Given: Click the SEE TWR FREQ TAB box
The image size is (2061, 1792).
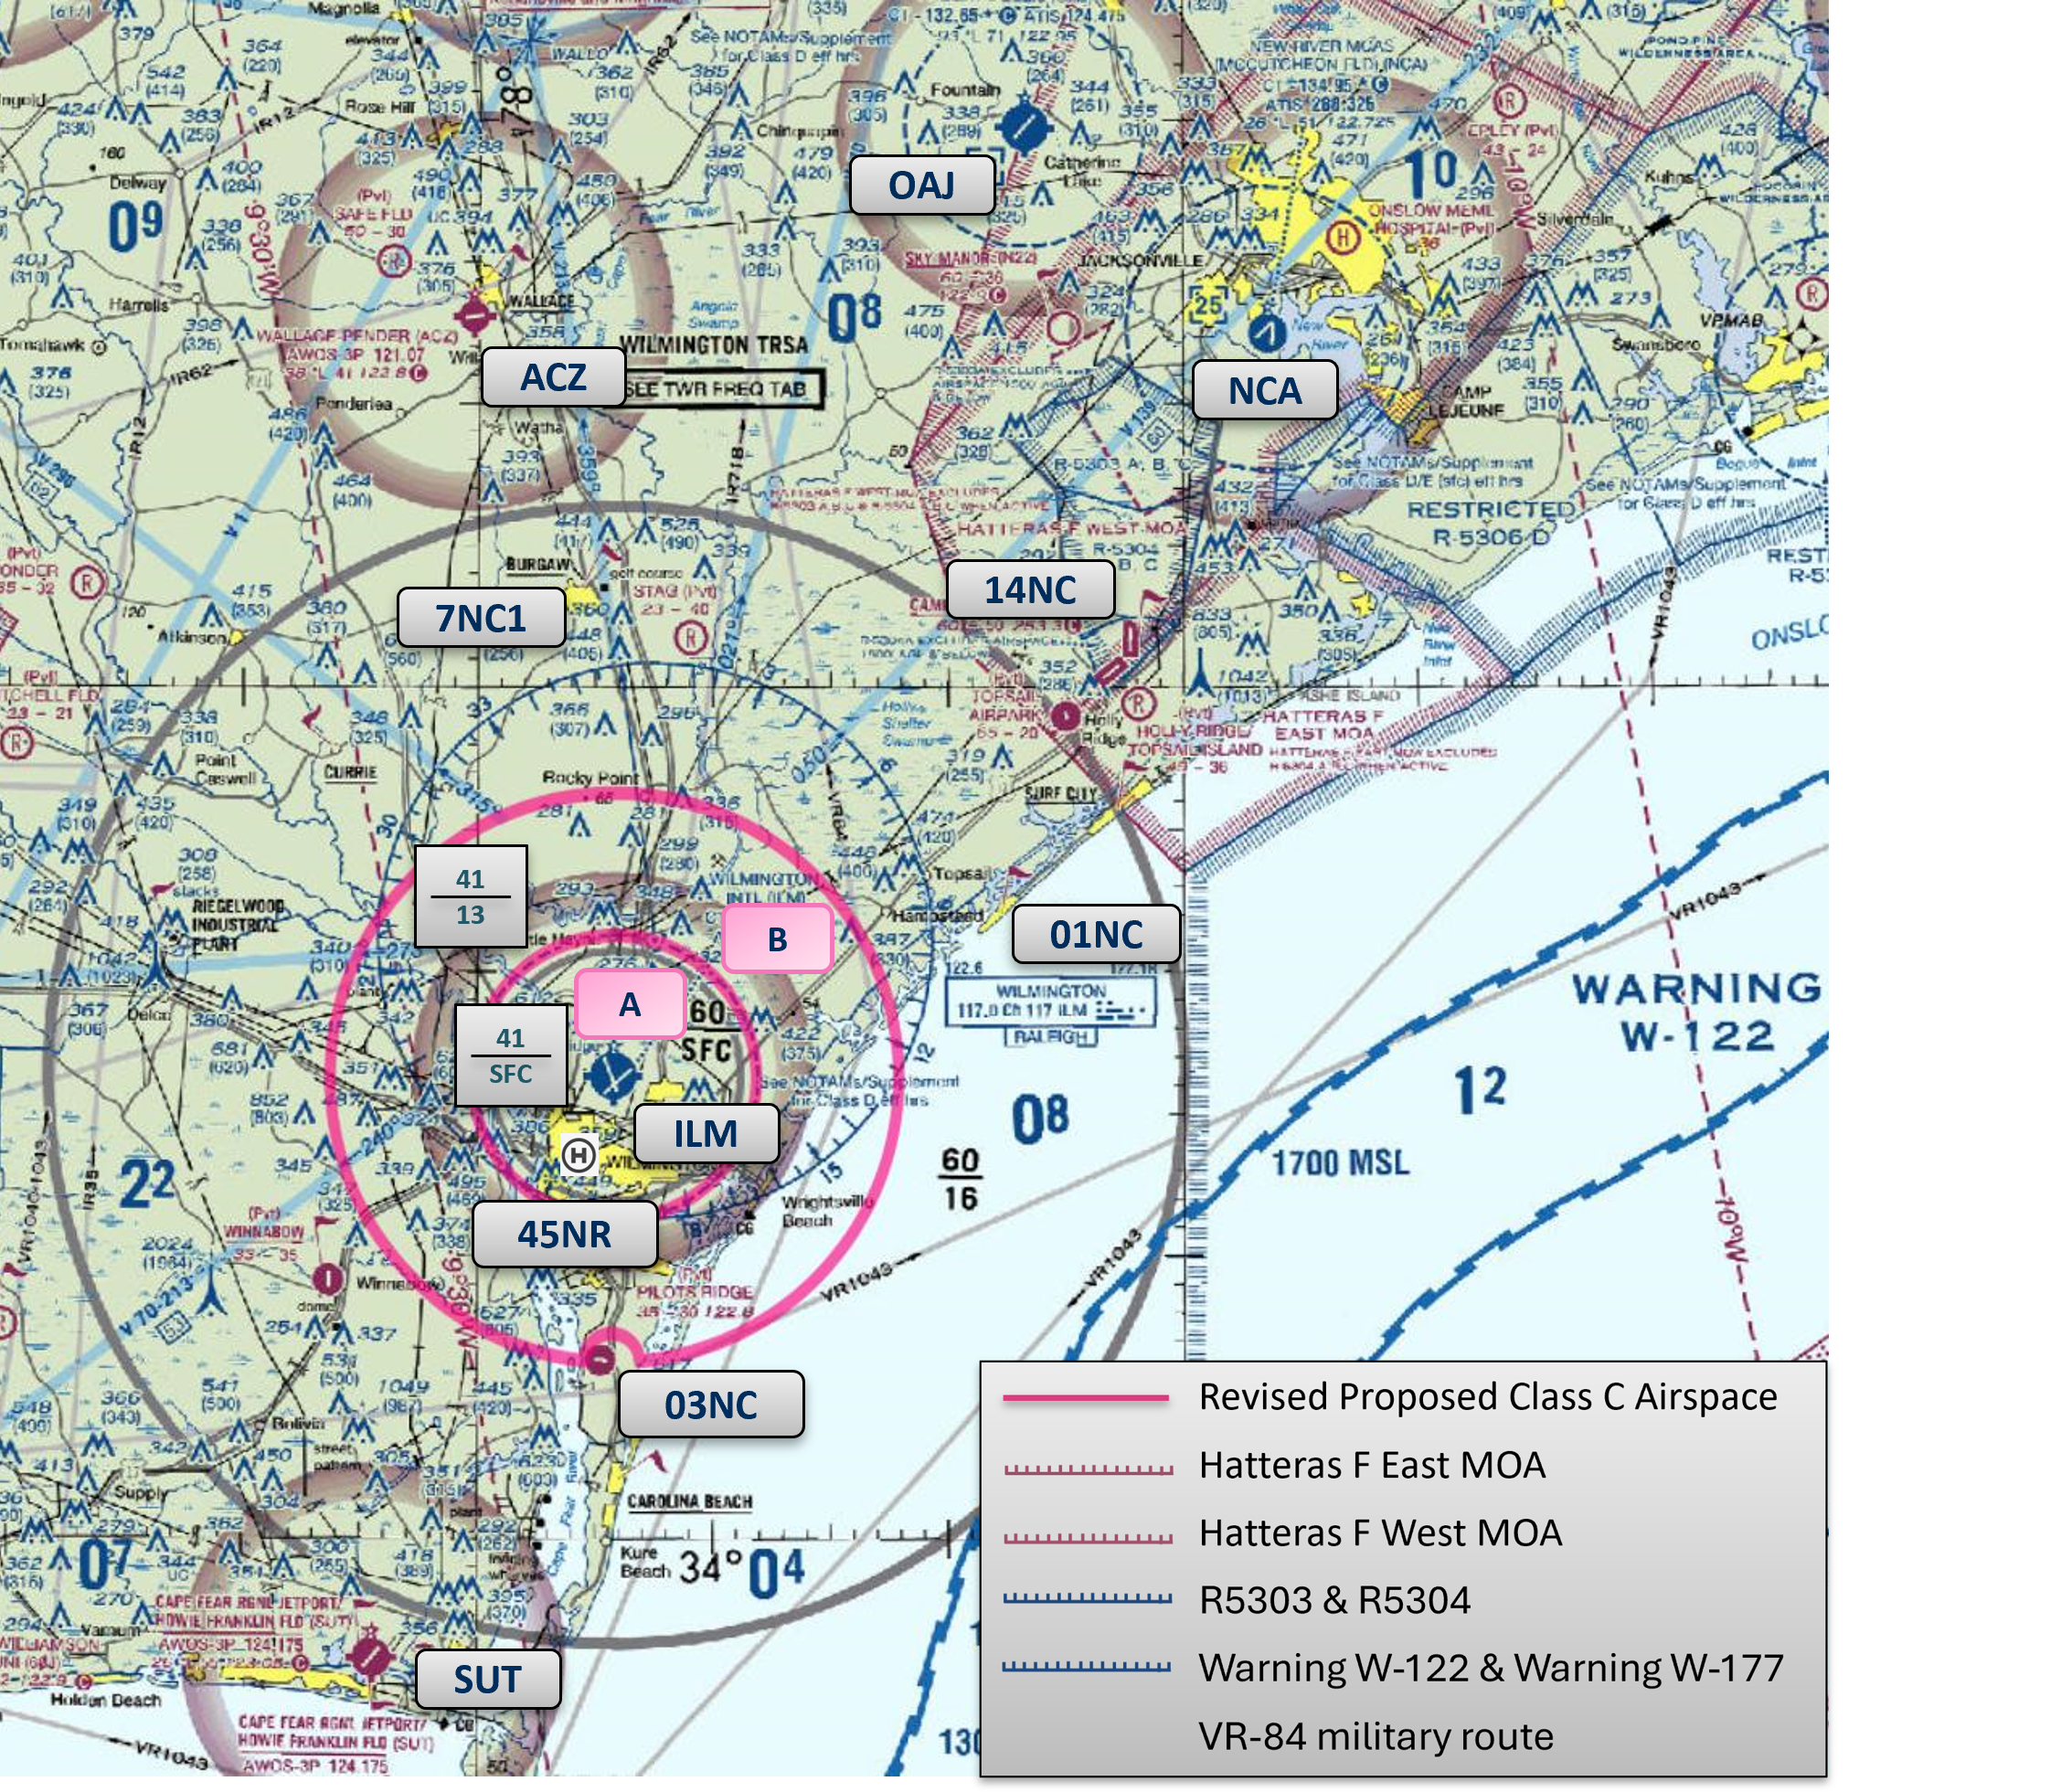Looking at the screenshot, I should [724, 389].
